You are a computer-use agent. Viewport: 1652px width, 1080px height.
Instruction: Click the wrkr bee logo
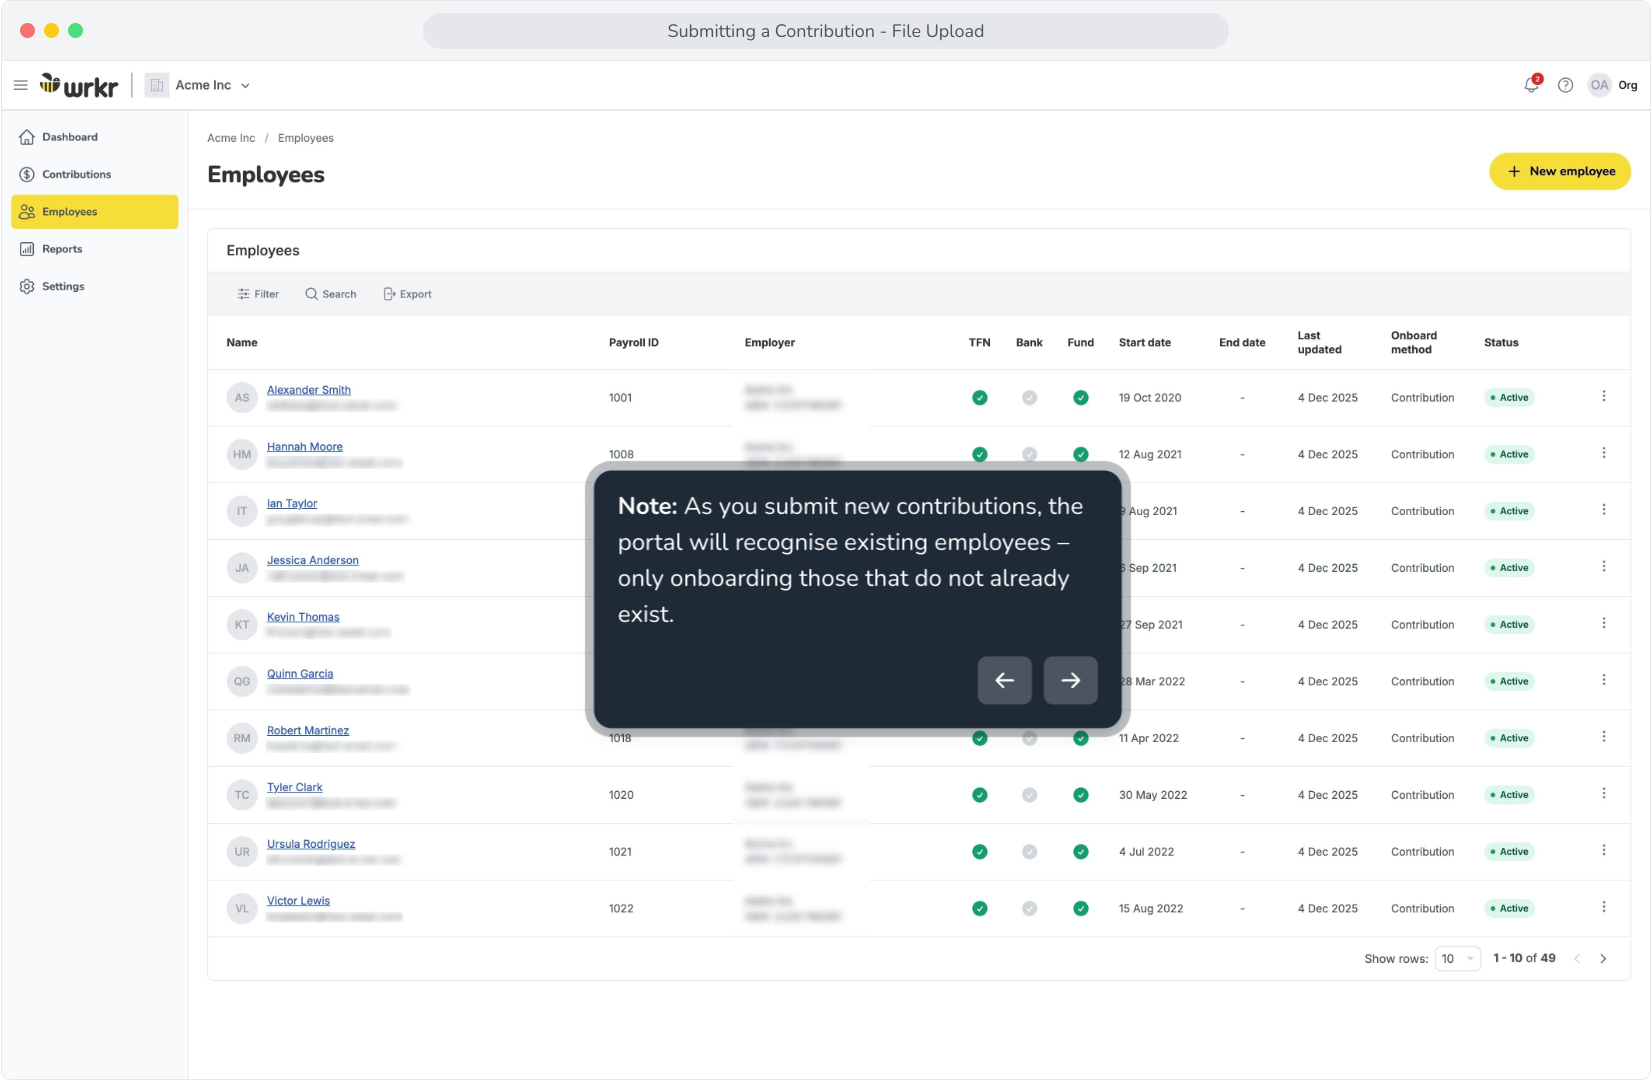click(x=79, y=85)
